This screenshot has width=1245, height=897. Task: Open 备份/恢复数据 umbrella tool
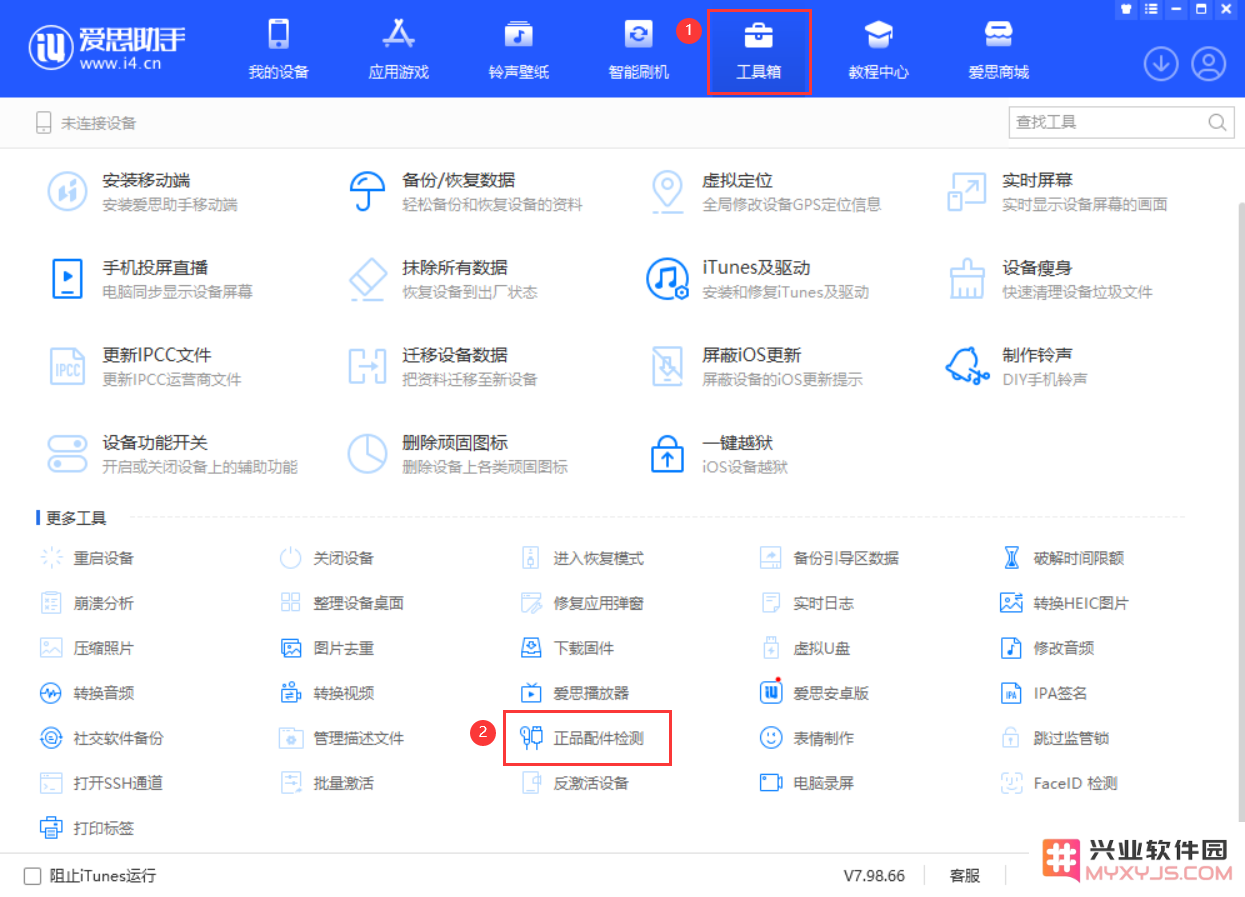pyautogui.click(x=465, y=191)
